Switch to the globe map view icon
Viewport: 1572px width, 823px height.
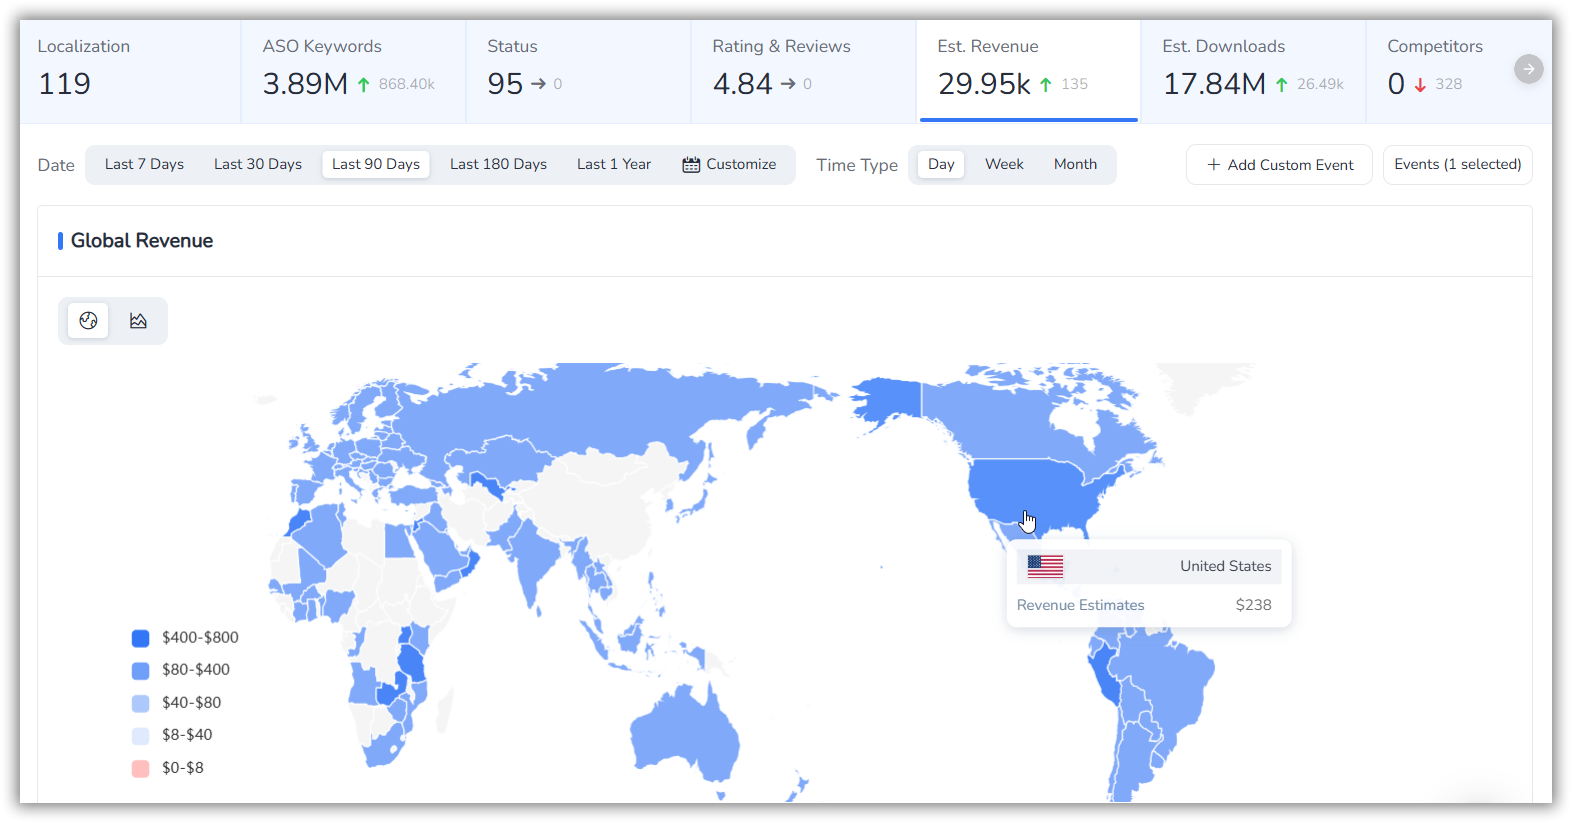(88, 321)
